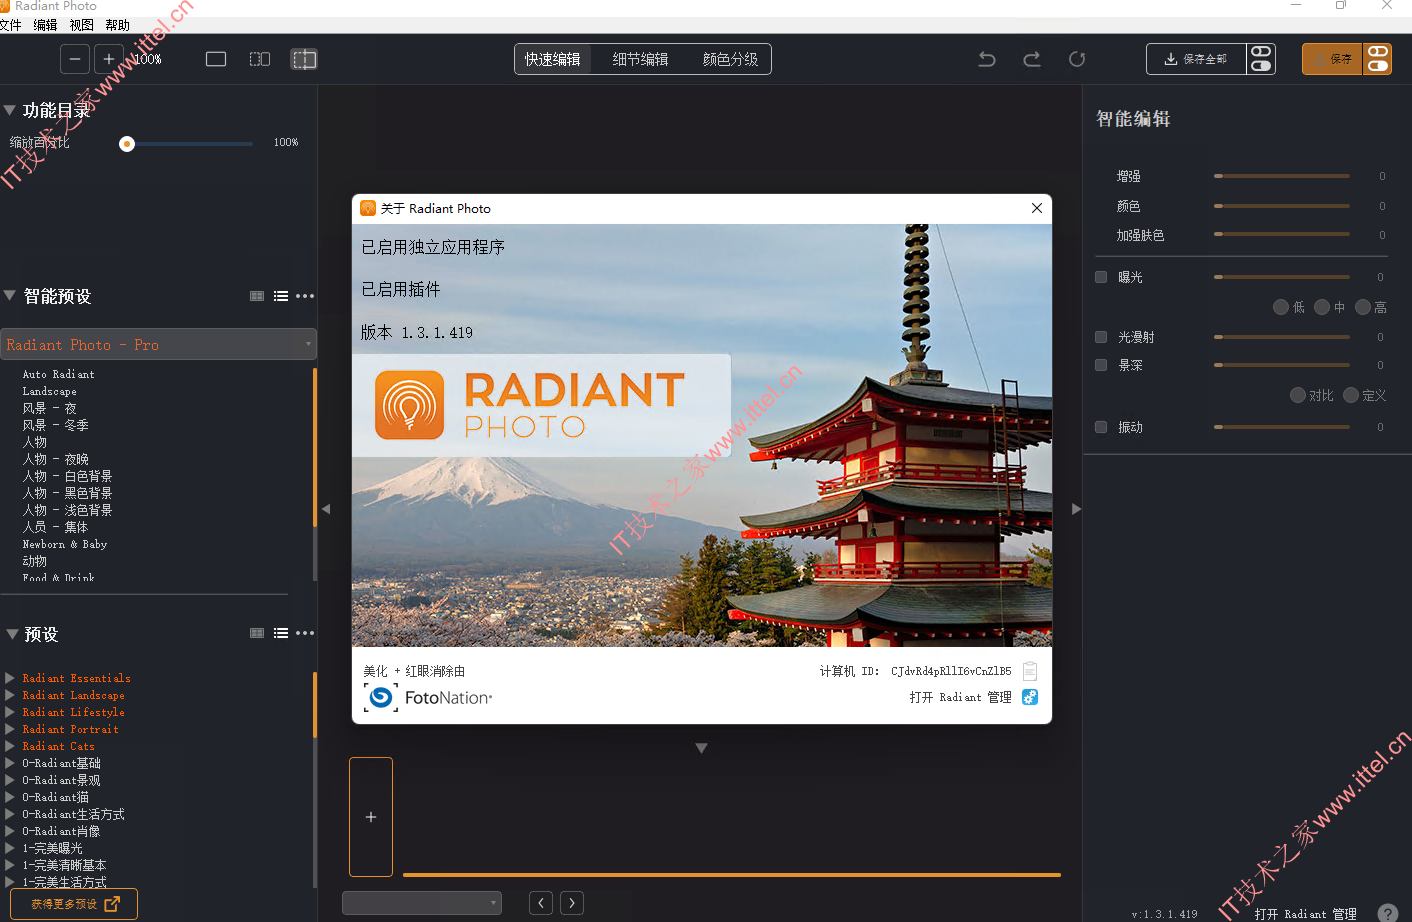Adjust the 颜色 slider
This screenshot has width=1412, height=922.
click(x=1282, y=206)
